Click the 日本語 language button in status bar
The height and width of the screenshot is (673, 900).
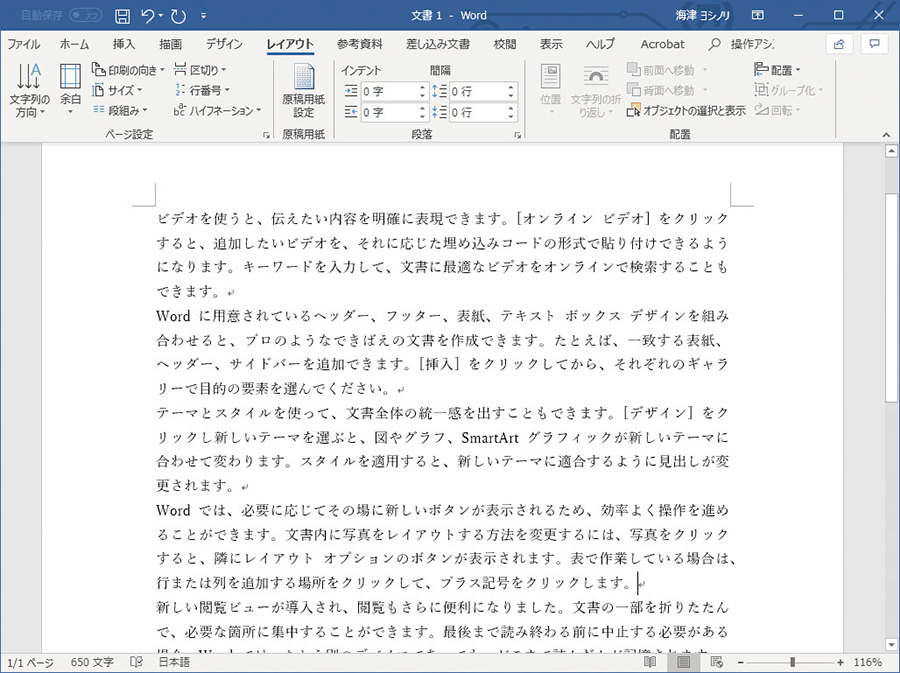coord(173,662)
